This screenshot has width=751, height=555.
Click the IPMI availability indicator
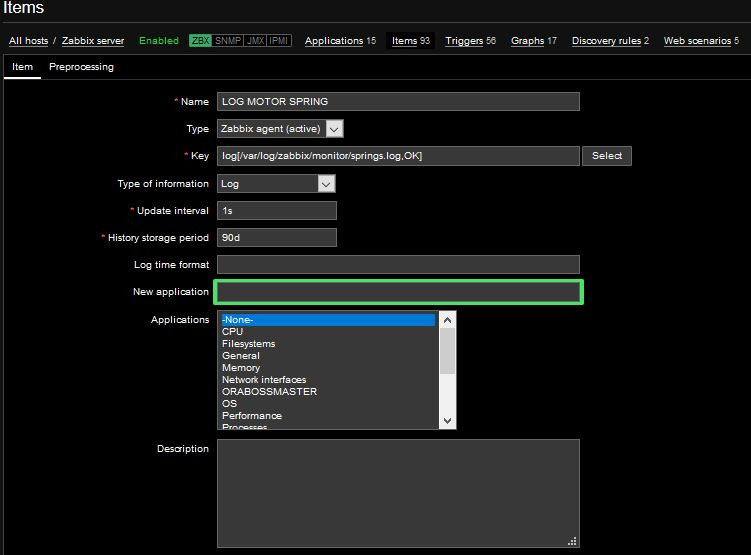[x=279, y=41]
